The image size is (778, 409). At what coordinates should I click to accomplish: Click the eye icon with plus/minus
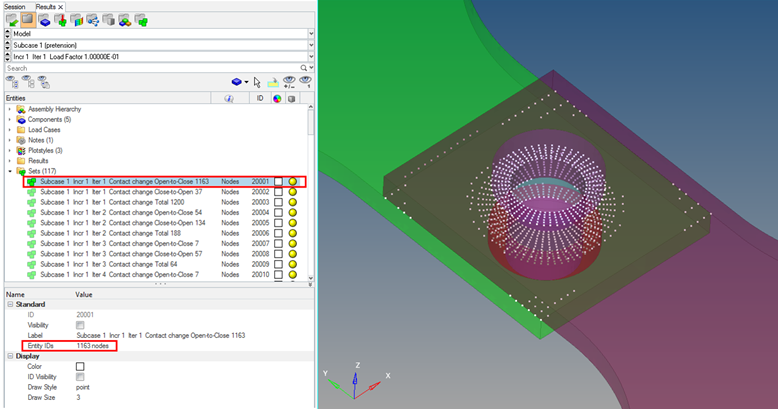point(287,82)
